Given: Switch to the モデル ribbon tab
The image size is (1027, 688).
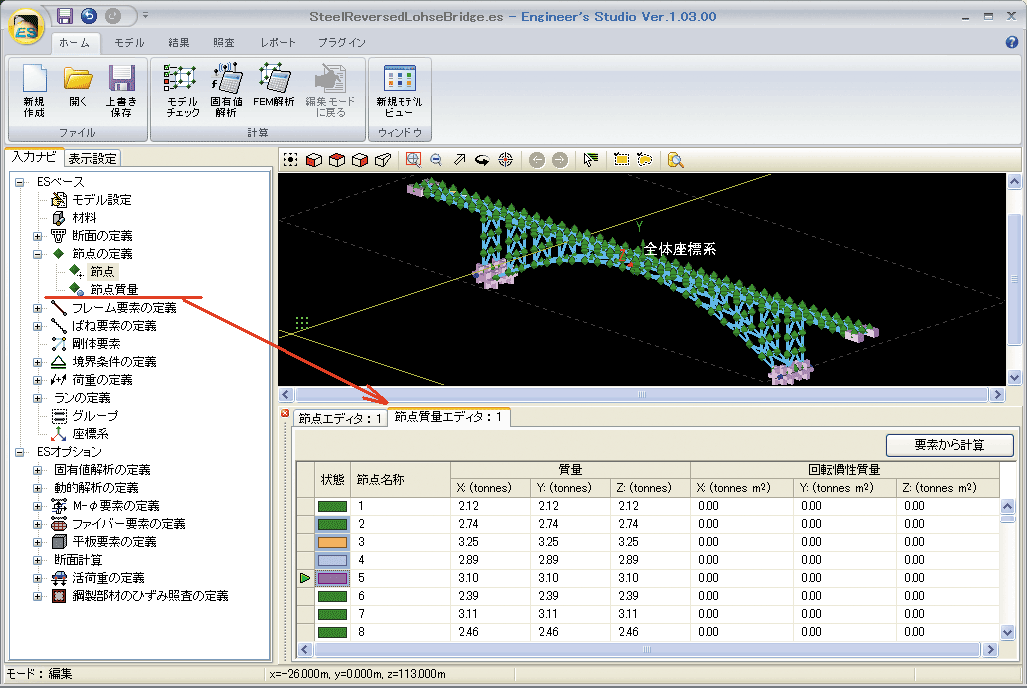Looking at the screenshot, I should pyautogui.click(x=129, y=43).
